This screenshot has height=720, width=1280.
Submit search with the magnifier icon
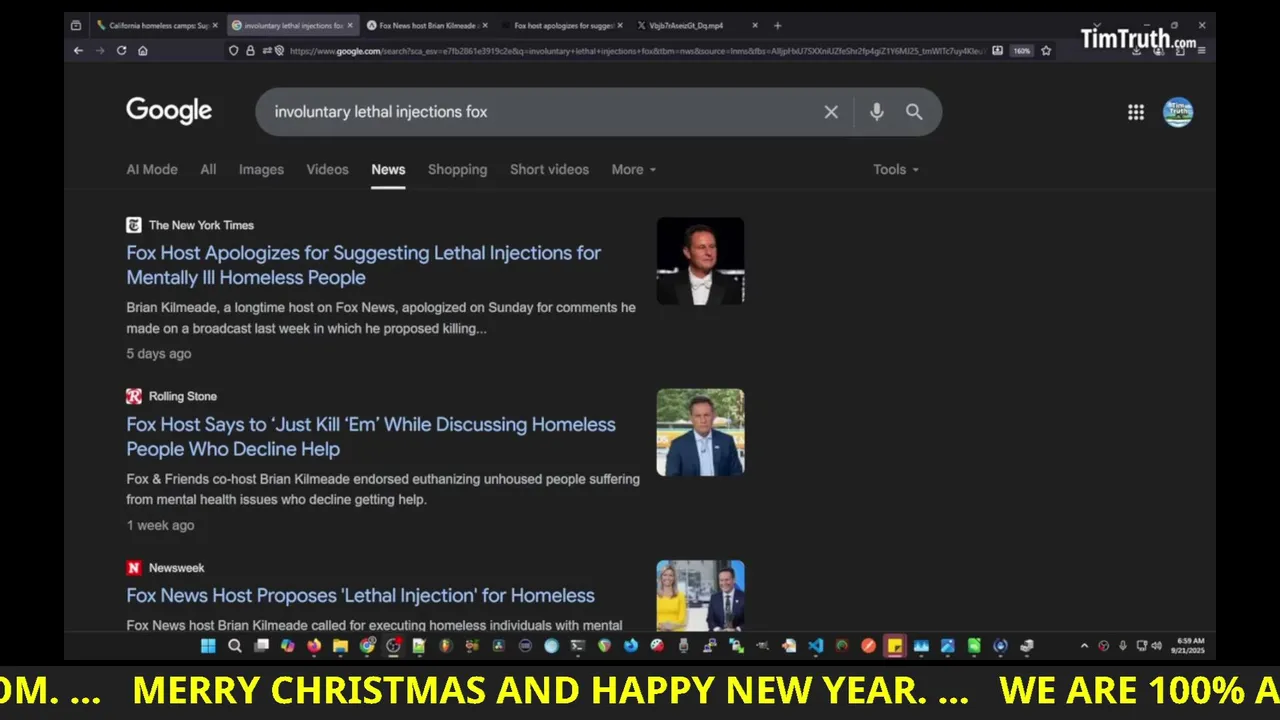pos(914,112)
